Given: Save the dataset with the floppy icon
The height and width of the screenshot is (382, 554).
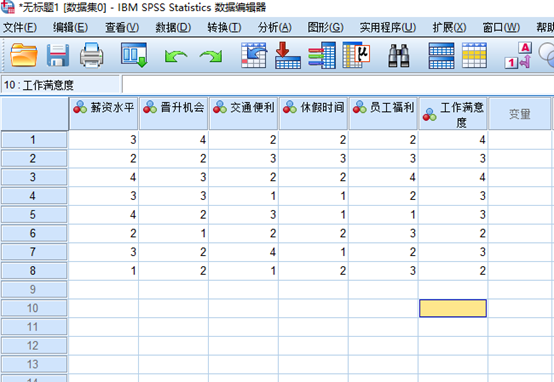Looking at the screenshot, I should tap(58, 55).
